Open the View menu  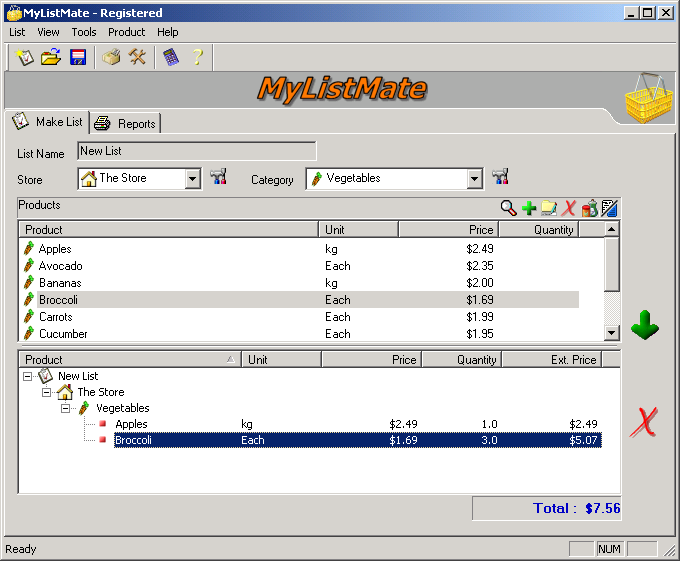(x=48, y=32)
